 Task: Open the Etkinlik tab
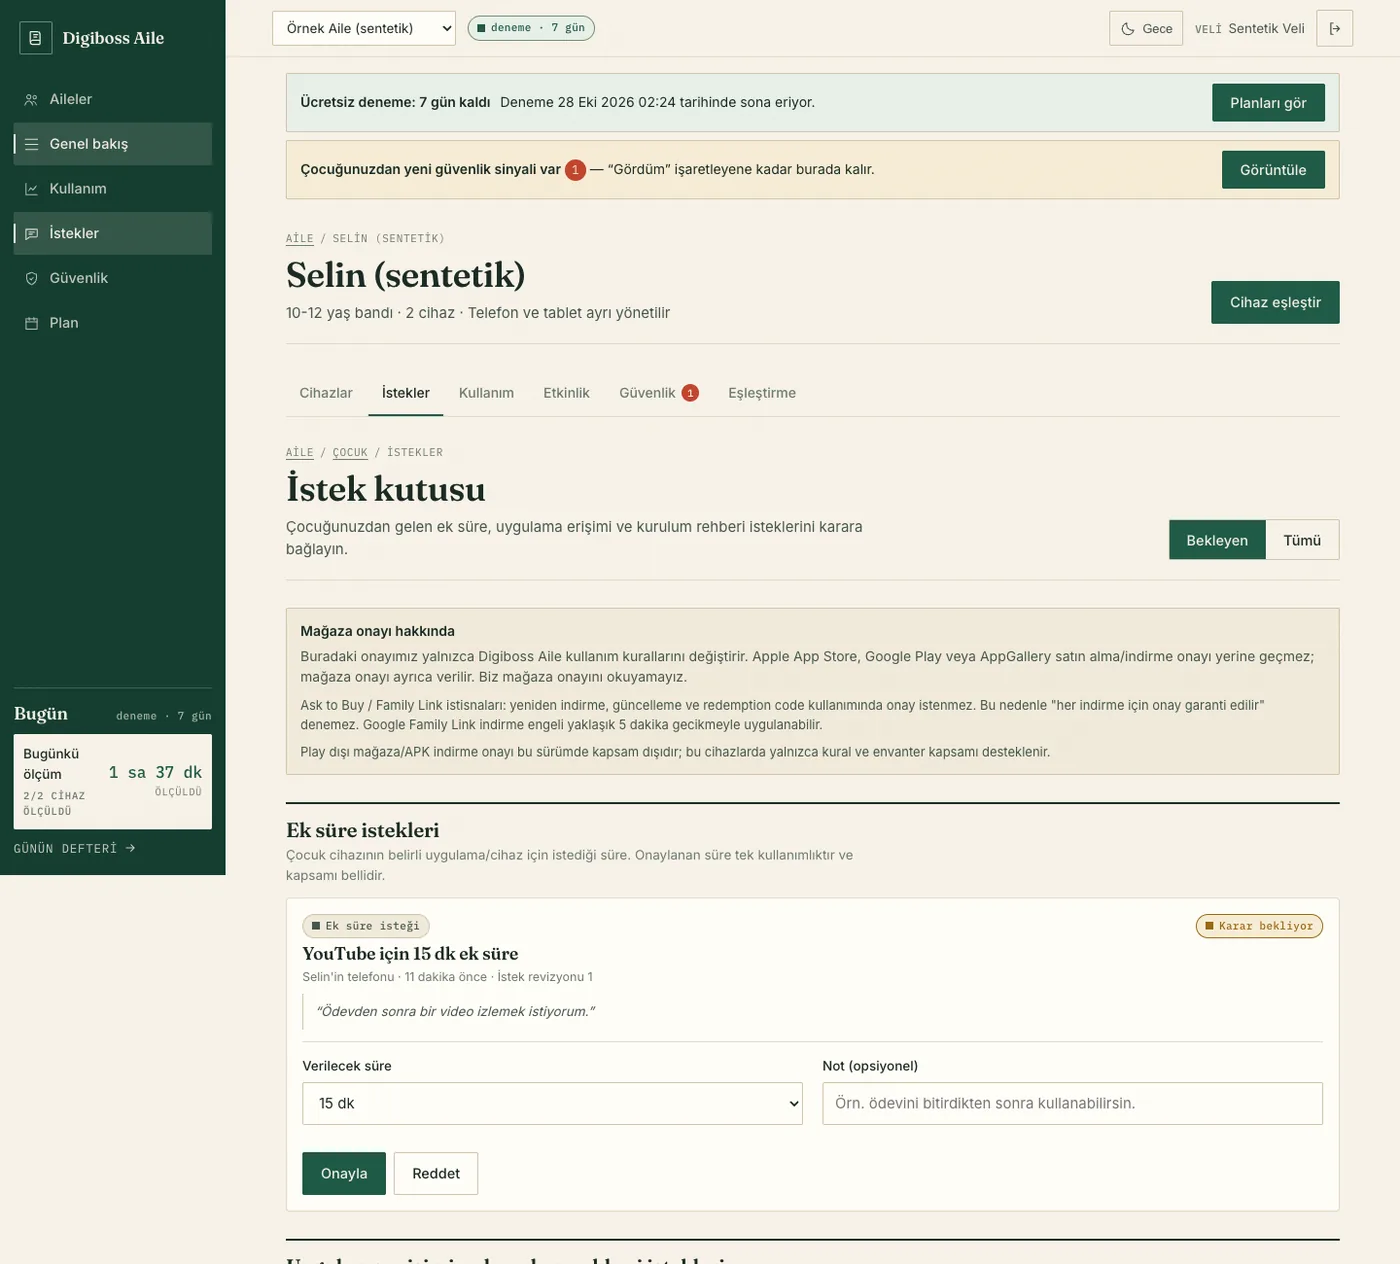click(566, 393)
